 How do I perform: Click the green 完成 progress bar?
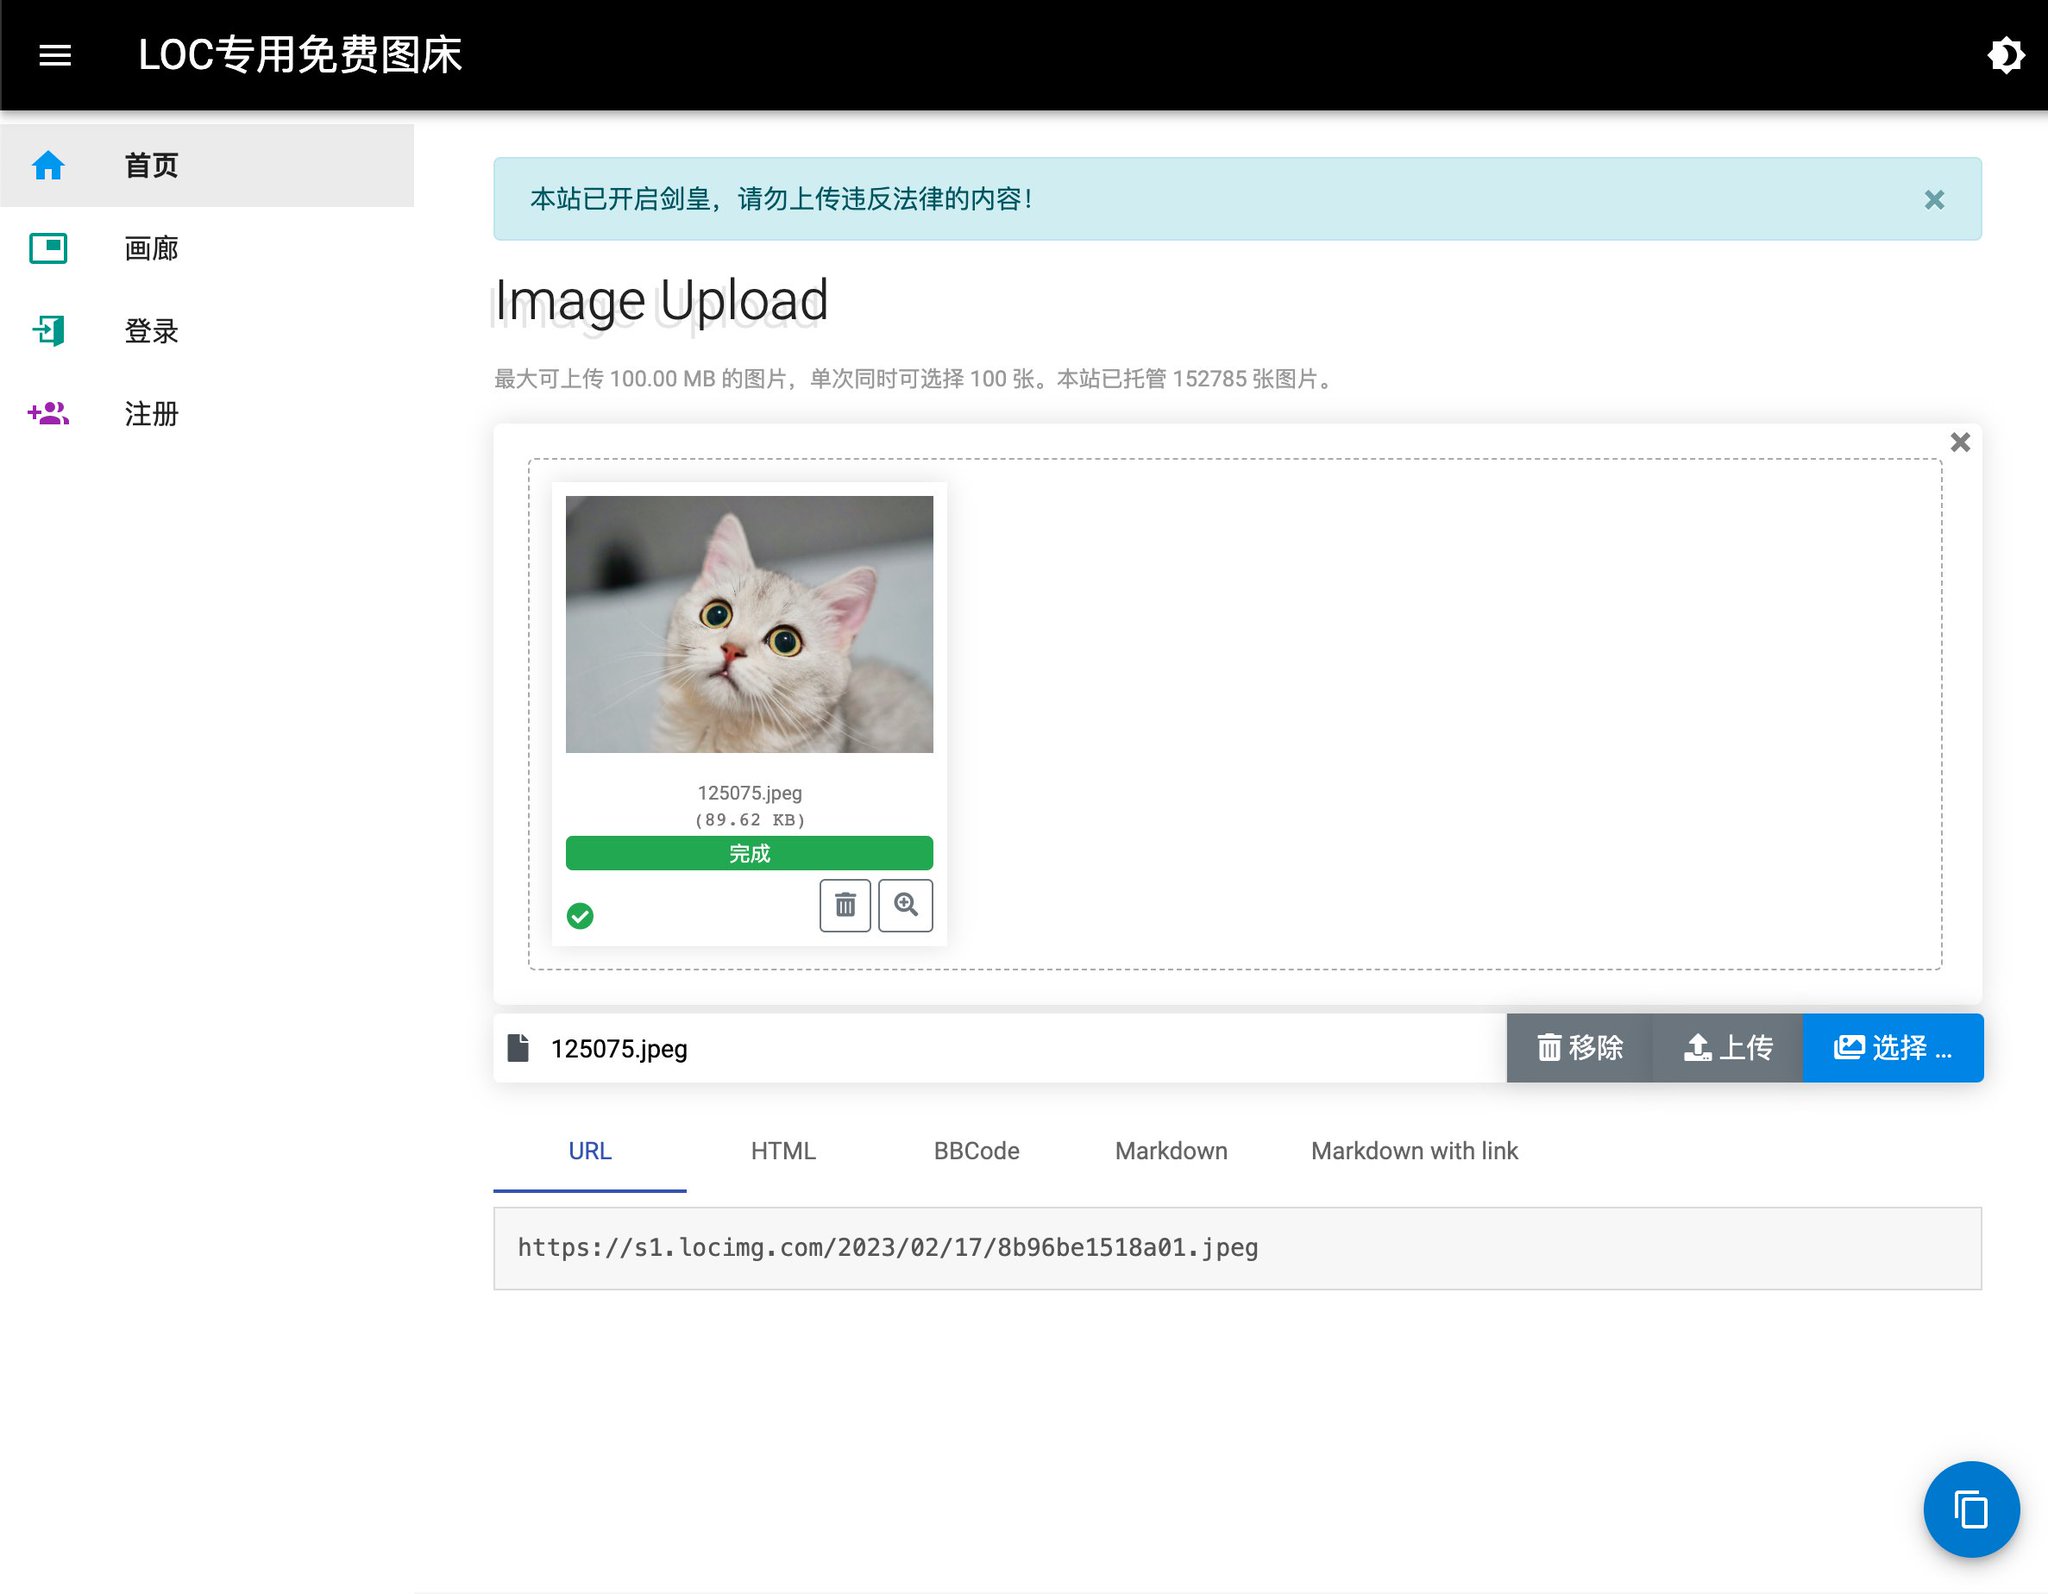click(748, 852)
